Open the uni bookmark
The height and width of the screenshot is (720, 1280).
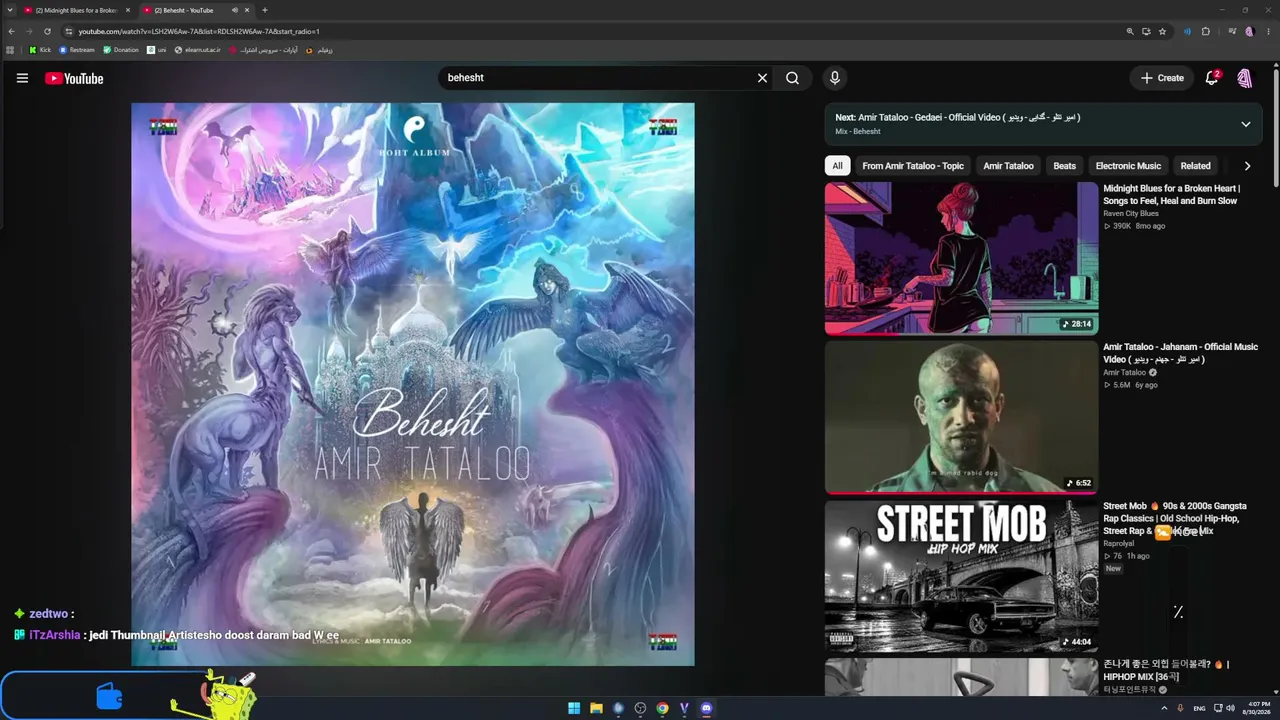(157, 49)
